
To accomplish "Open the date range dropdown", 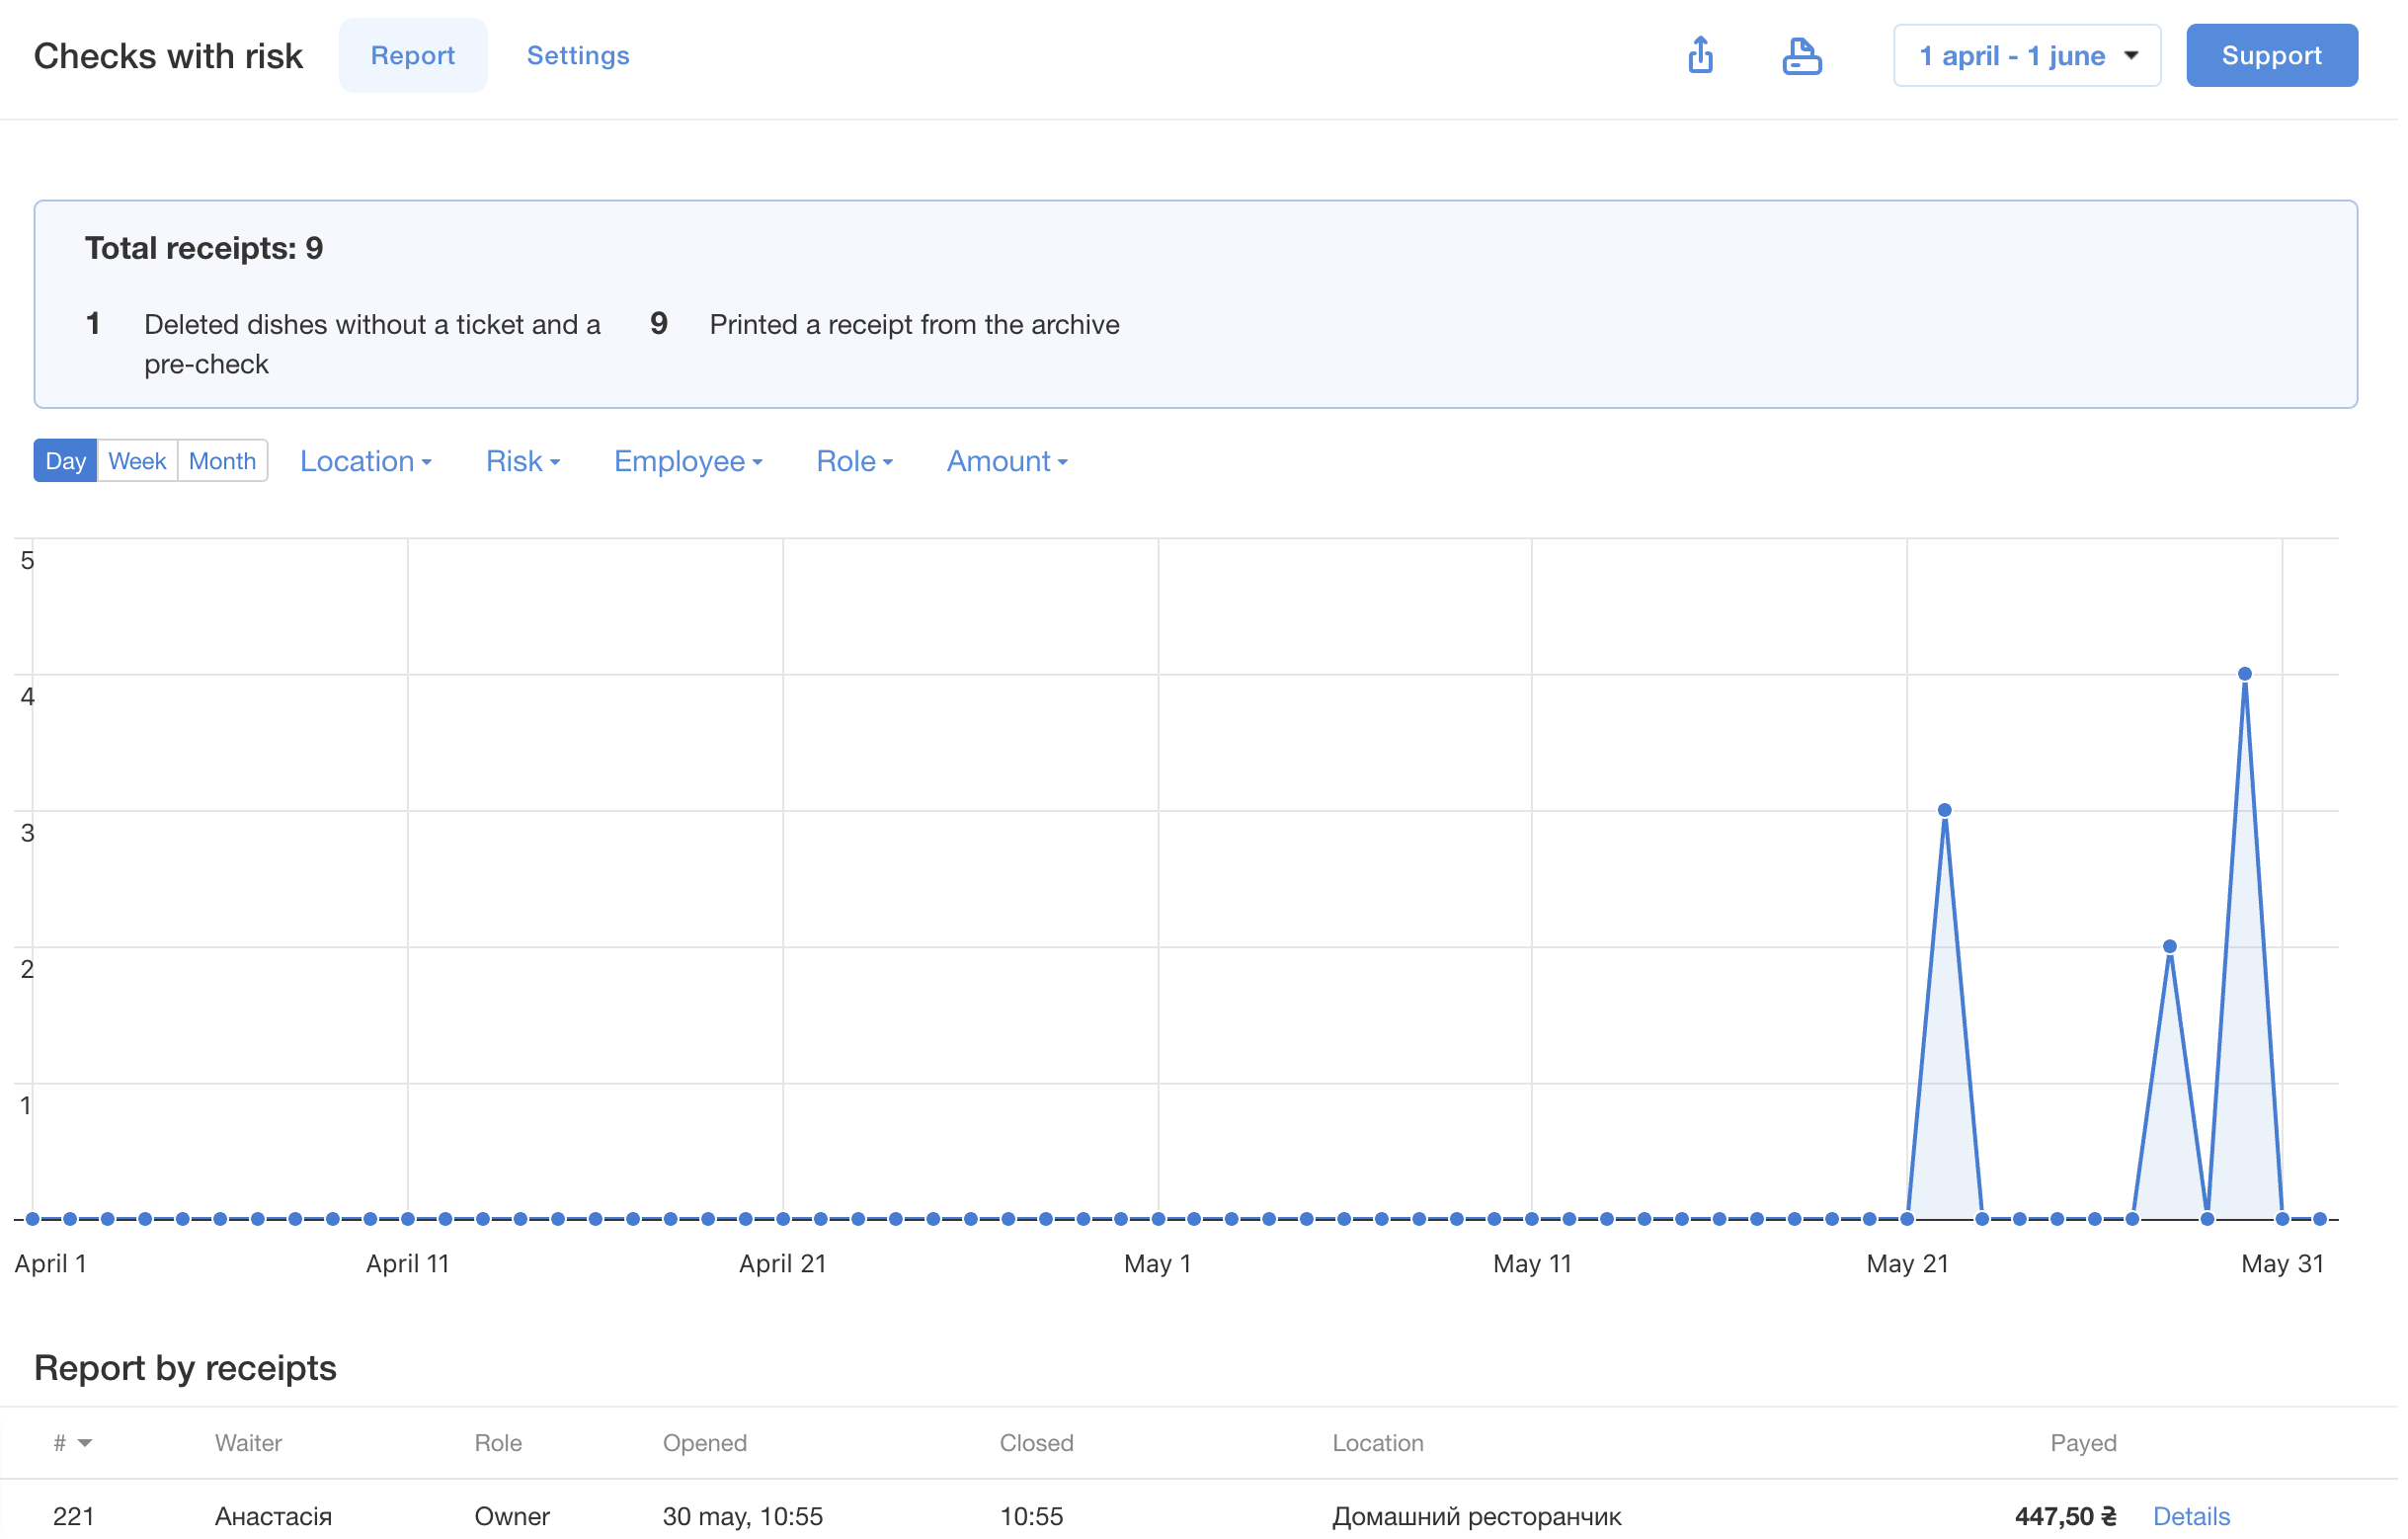I will pyautogui.click(x=2026, y=55).
